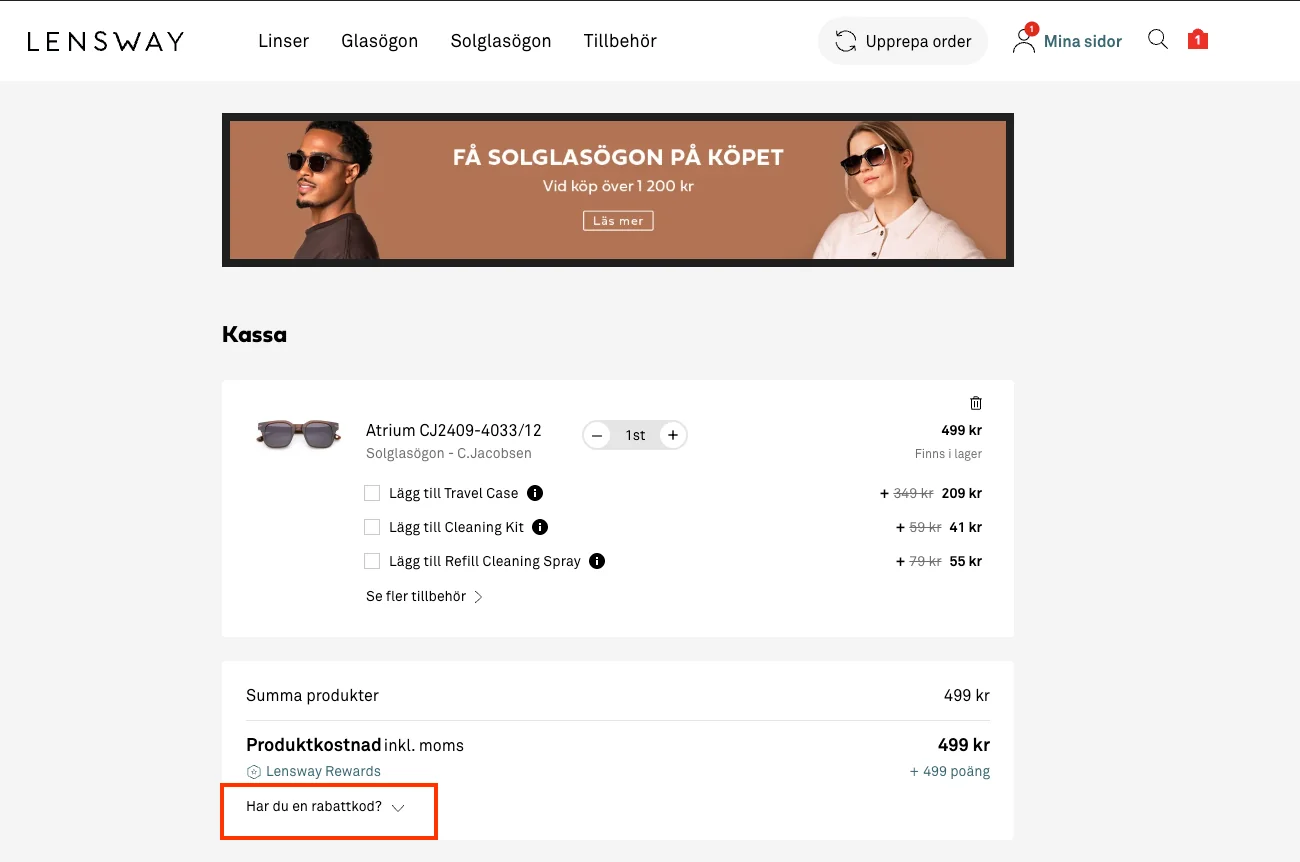Click the Solglasögon - C.Jacobsen subtitle
This screenshot has width=1300, height=862.
449,453
